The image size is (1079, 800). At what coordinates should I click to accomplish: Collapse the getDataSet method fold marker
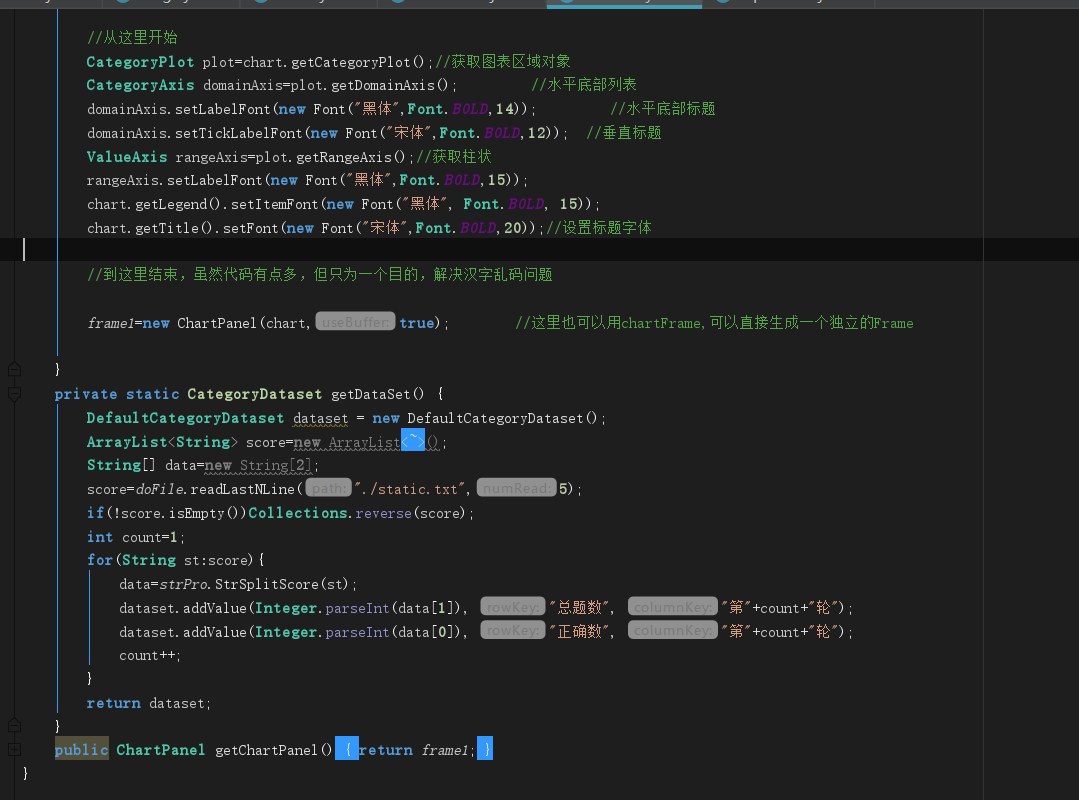click(14, 394)
